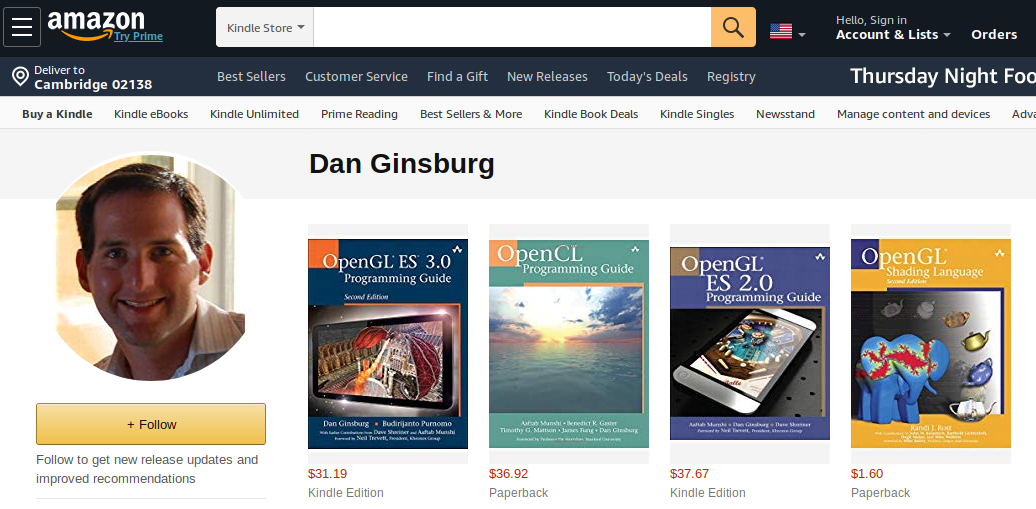1036x509 pixels.
Task: Select OpenGL ES 3.0 Programming Guide cover
Action: coord(388,344)
